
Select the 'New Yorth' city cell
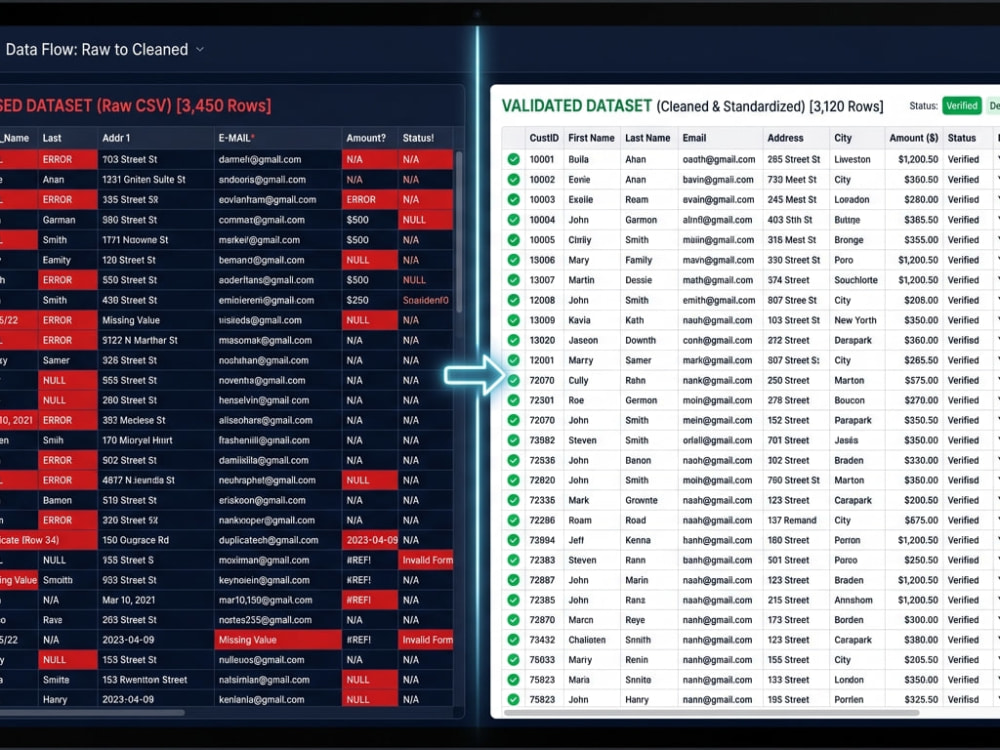855,320
